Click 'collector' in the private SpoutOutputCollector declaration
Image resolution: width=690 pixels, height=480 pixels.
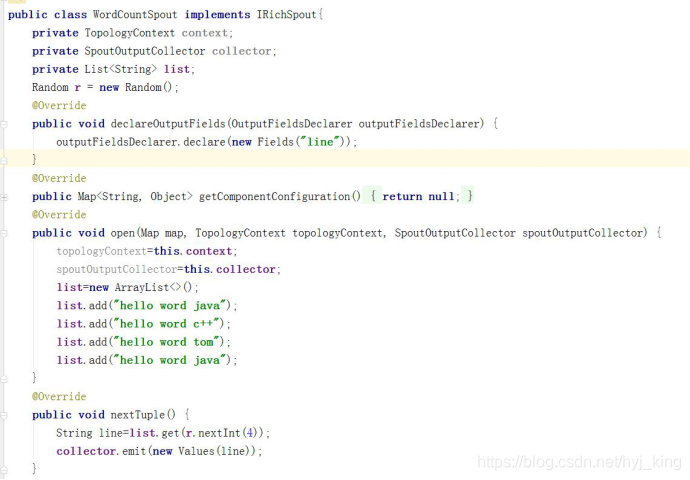(242, 51)
